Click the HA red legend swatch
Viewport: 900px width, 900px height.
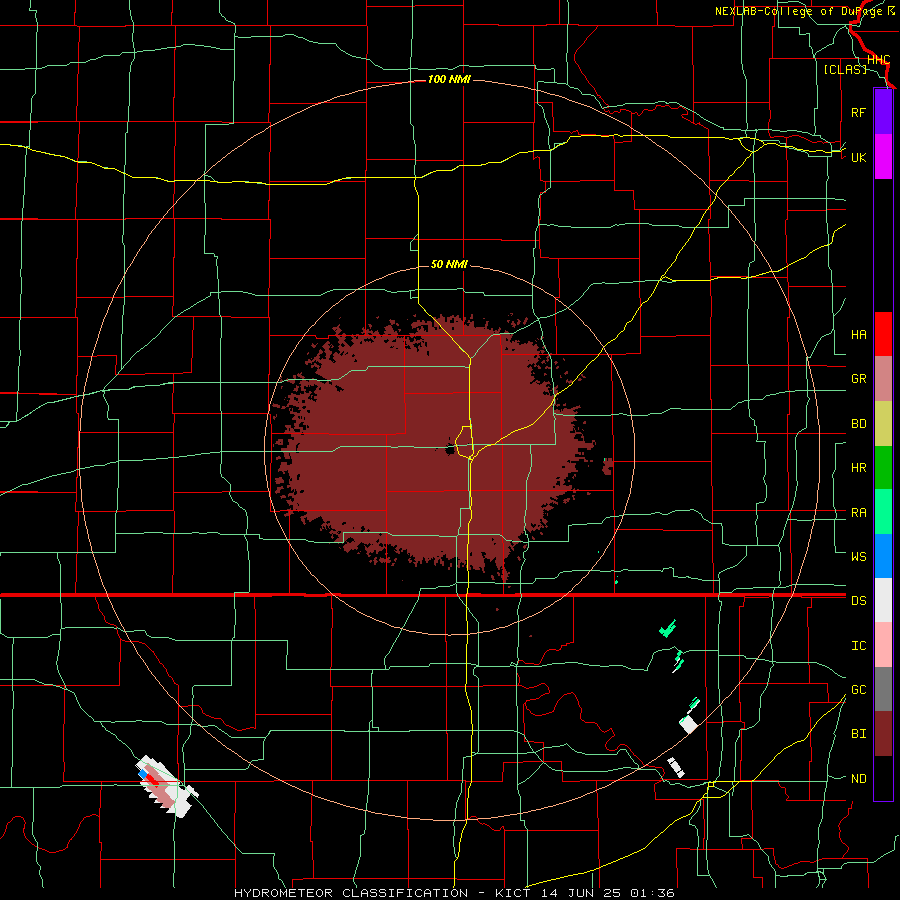883,334
